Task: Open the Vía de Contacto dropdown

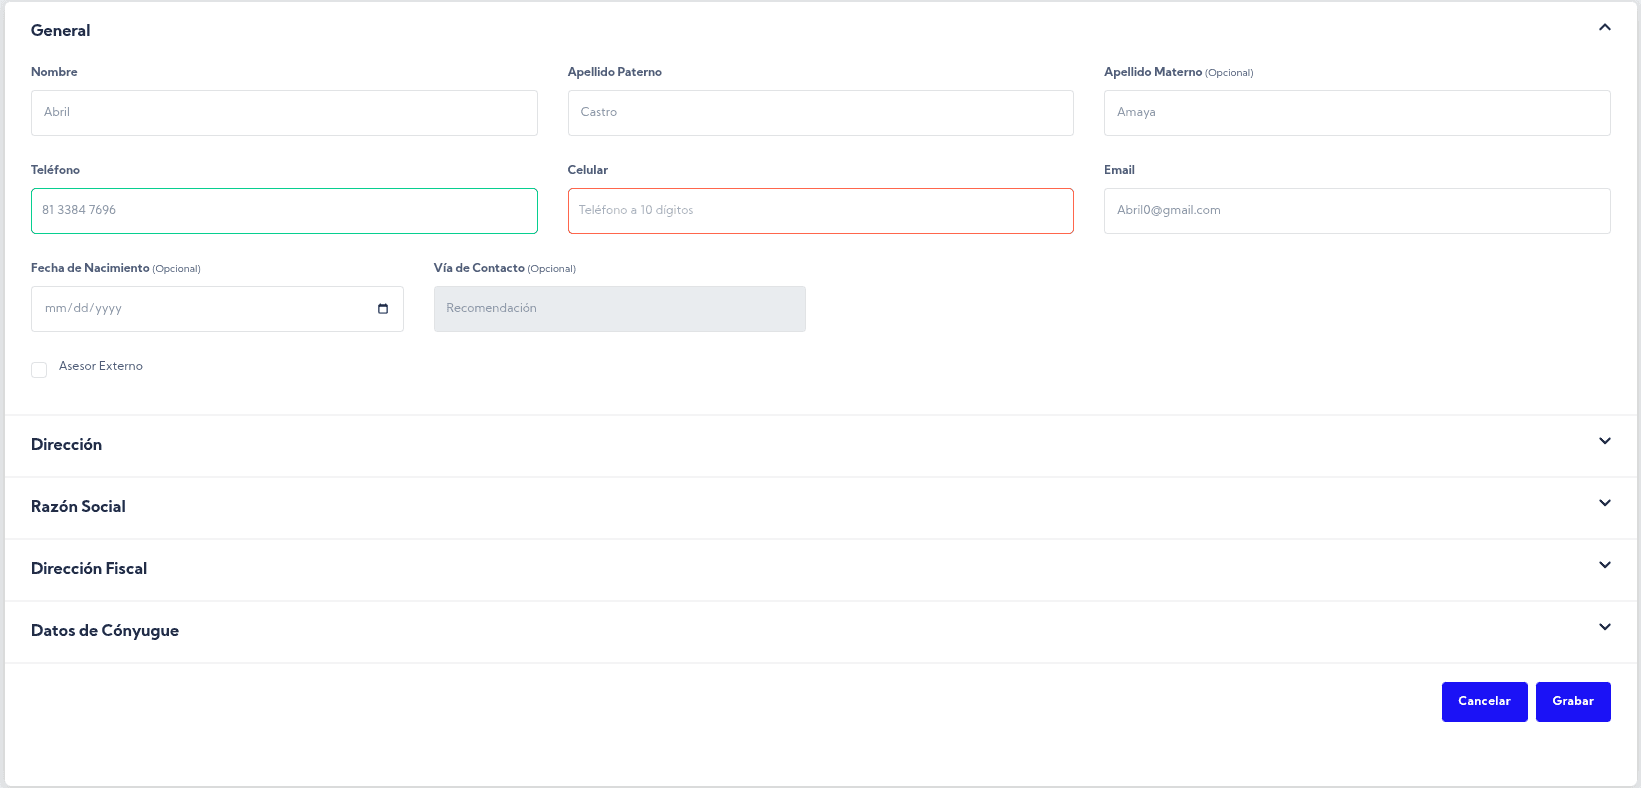Action: (x=619, y=309)
